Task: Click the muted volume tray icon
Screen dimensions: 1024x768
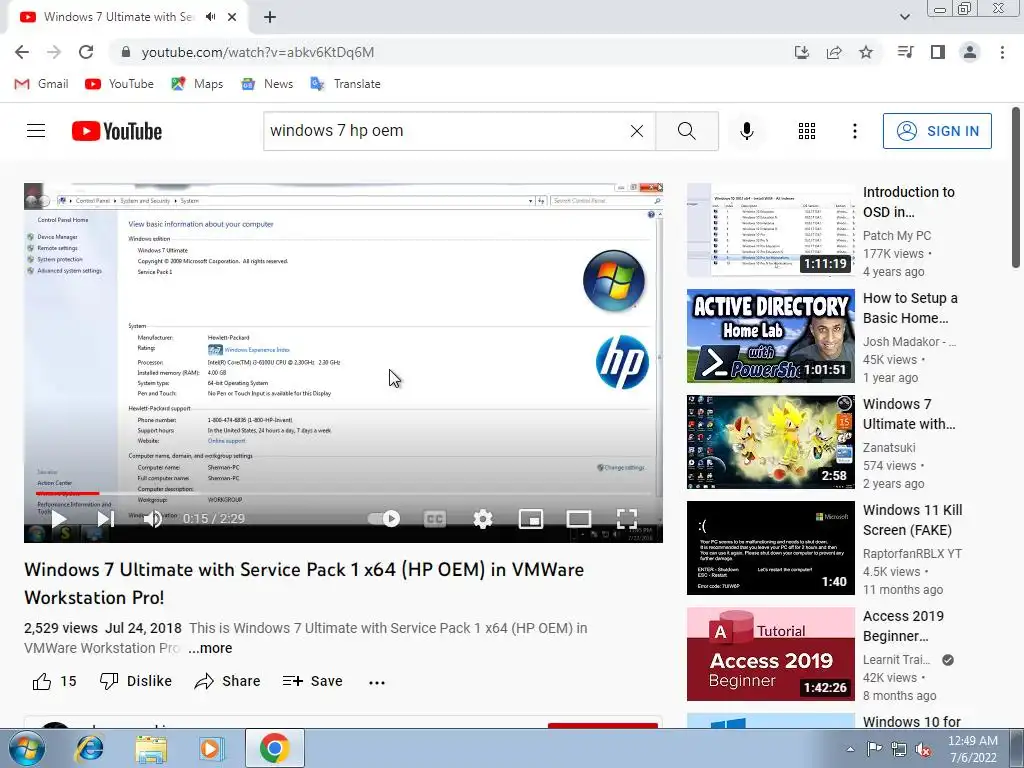Action: 923,749
